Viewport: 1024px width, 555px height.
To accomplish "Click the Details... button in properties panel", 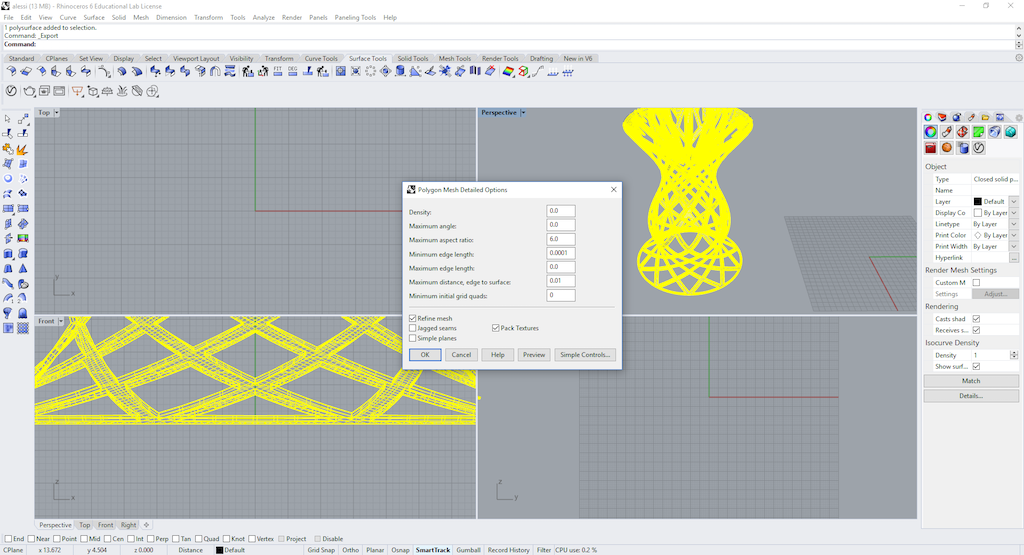I will tap(970, 396).
